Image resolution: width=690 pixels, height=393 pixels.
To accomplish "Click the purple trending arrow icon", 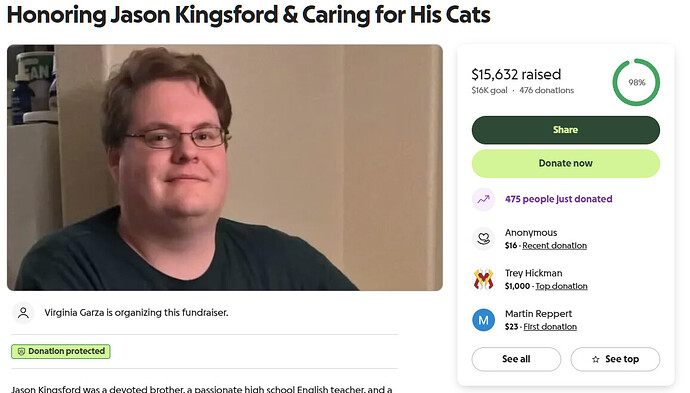I will pyautogui.click(x=483, y=199).
